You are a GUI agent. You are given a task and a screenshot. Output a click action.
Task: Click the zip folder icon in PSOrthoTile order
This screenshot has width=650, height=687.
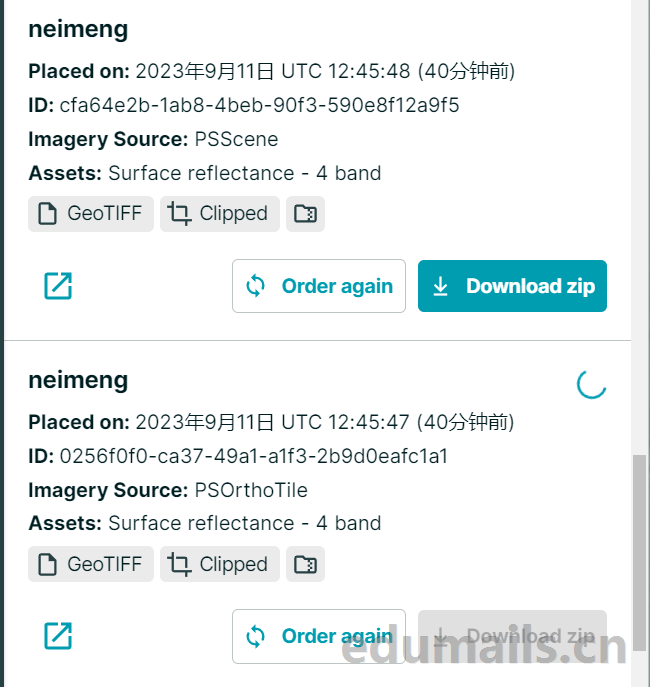pyautogui.click(x=305, y=564)
